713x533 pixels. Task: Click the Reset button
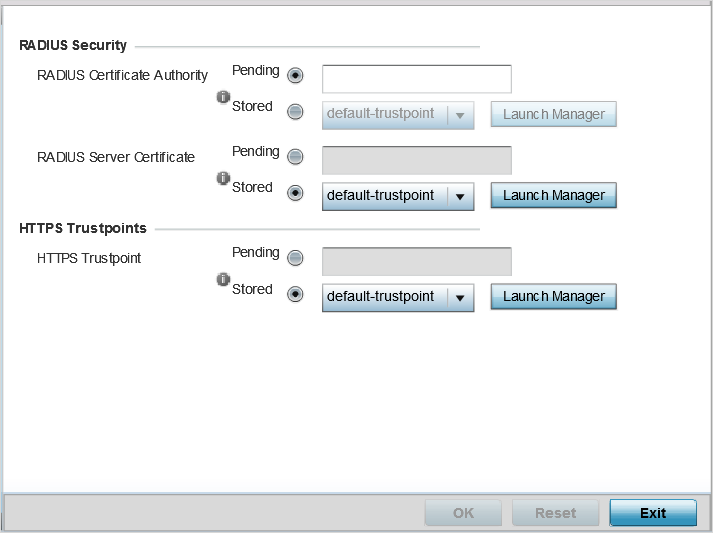(x=555, y=513)
